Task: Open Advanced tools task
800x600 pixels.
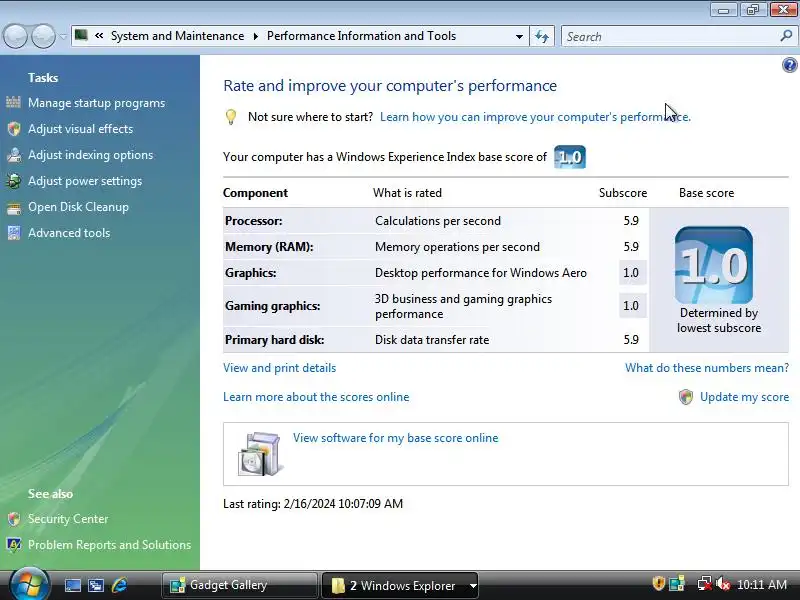Action: click(69, 233)
